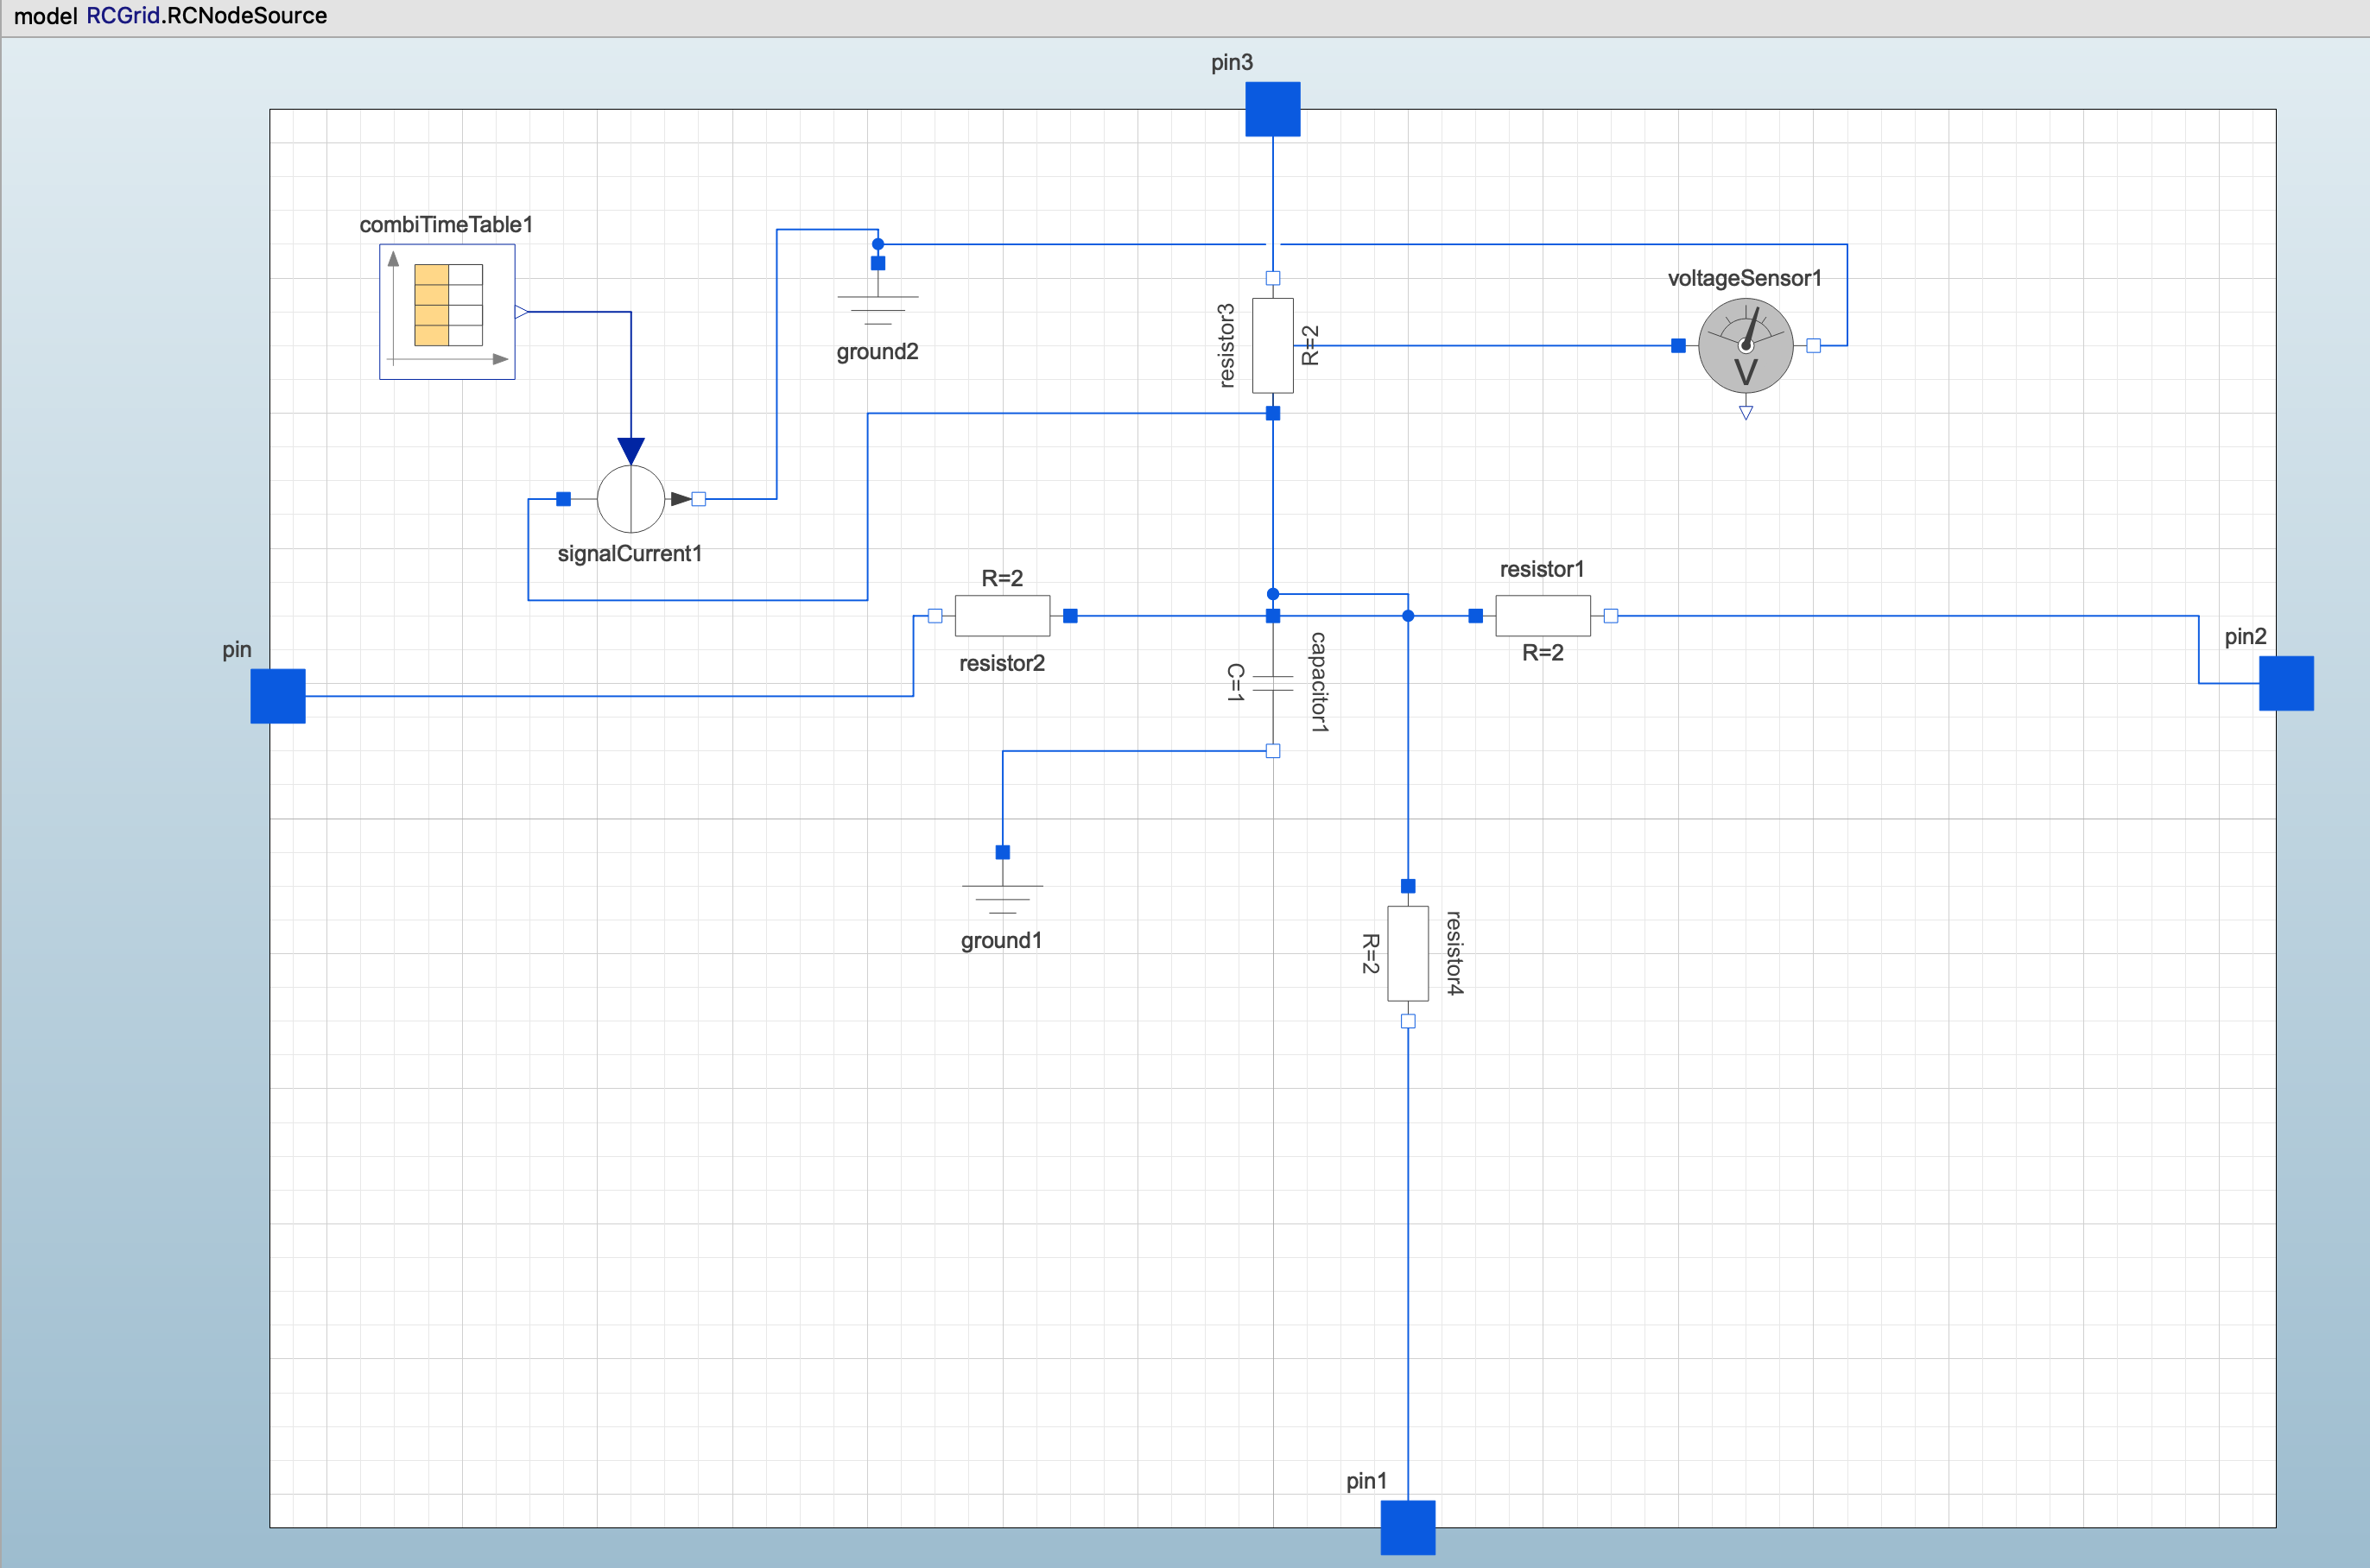Select the pin3 connector square

click(x=1273, y=109)
